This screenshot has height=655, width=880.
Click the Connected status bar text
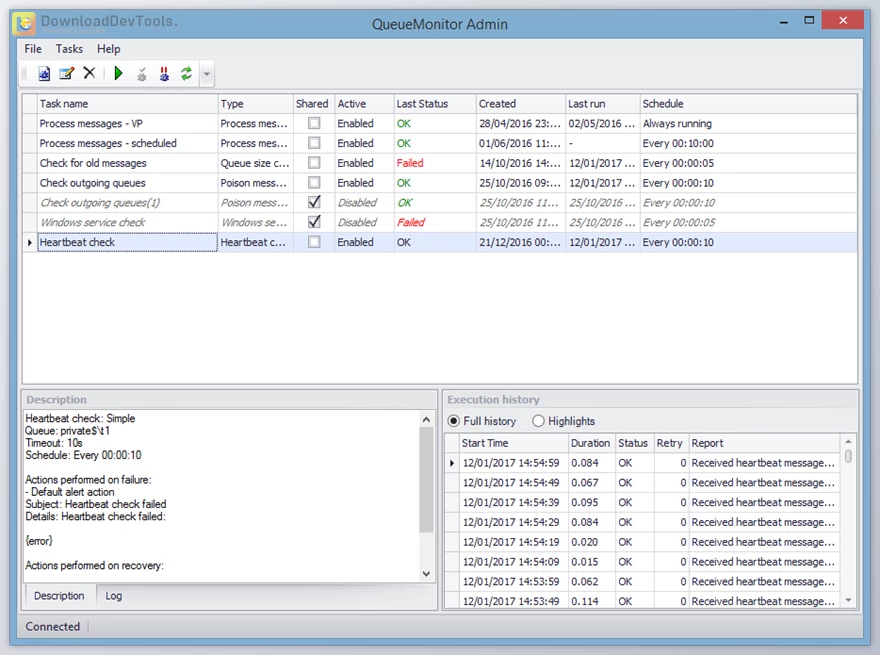pyautogui.click(x=52, y=626)
